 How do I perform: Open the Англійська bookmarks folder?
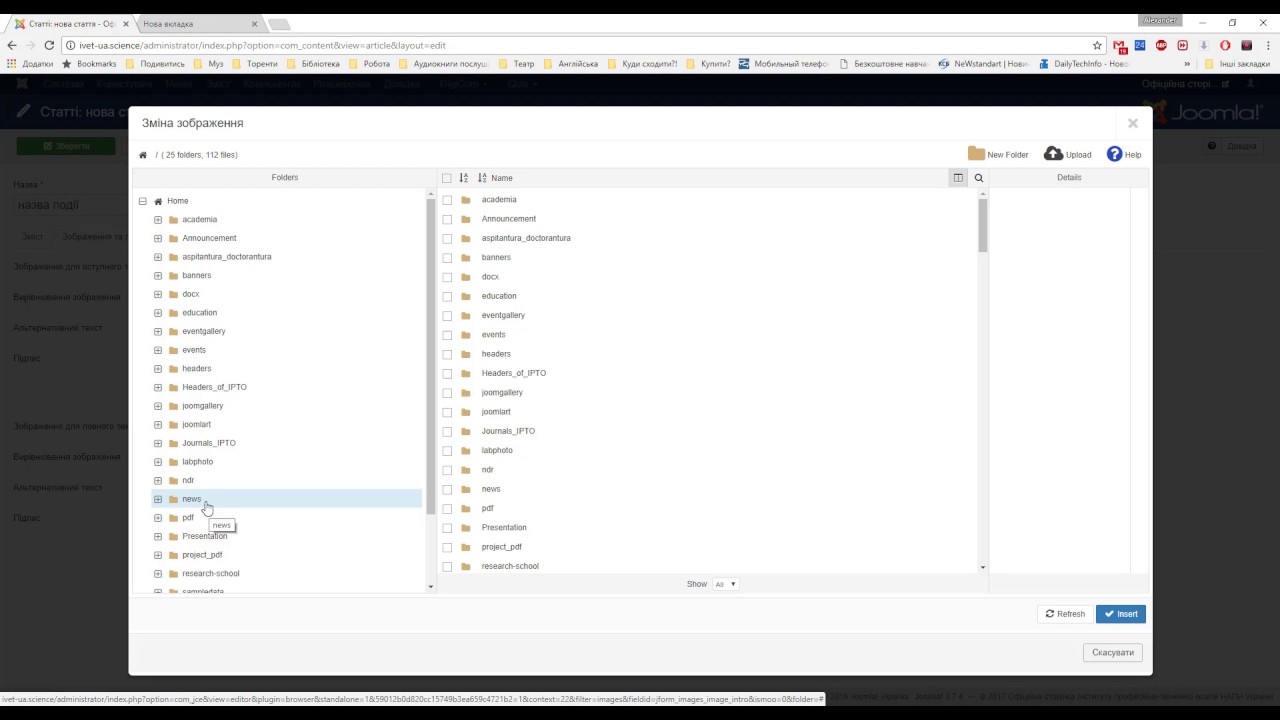click(x=570, y=63)
